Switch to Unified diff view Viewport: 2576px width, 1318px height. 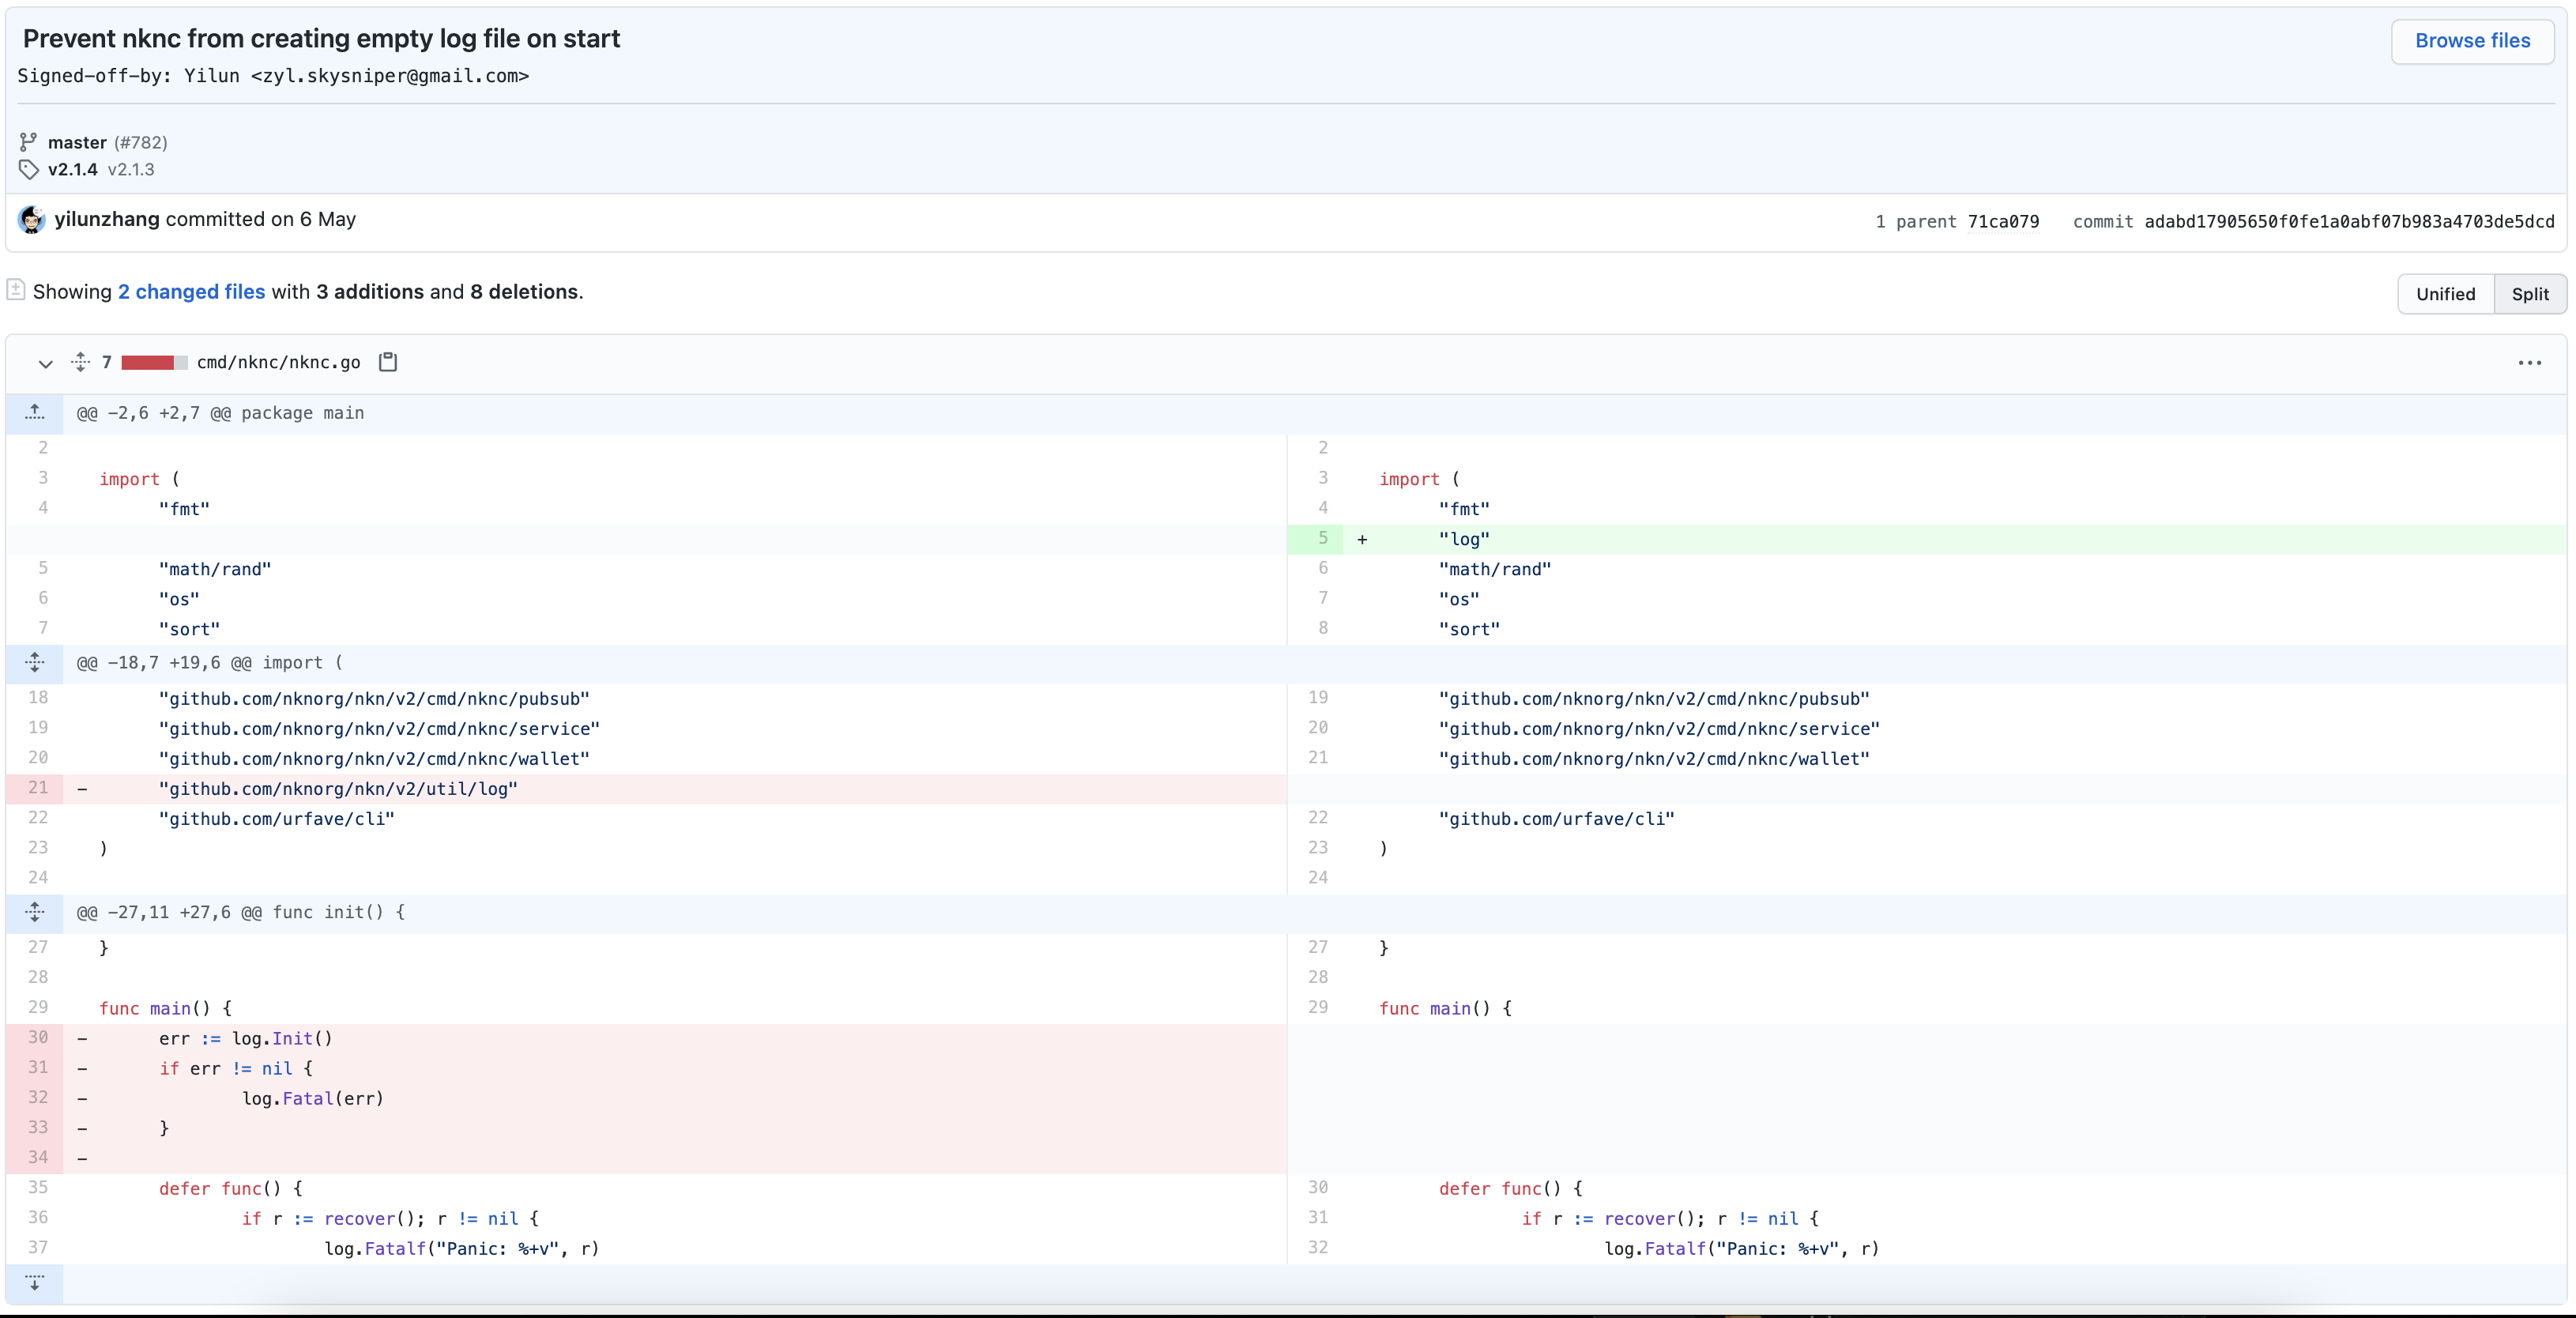(2445, 294)
